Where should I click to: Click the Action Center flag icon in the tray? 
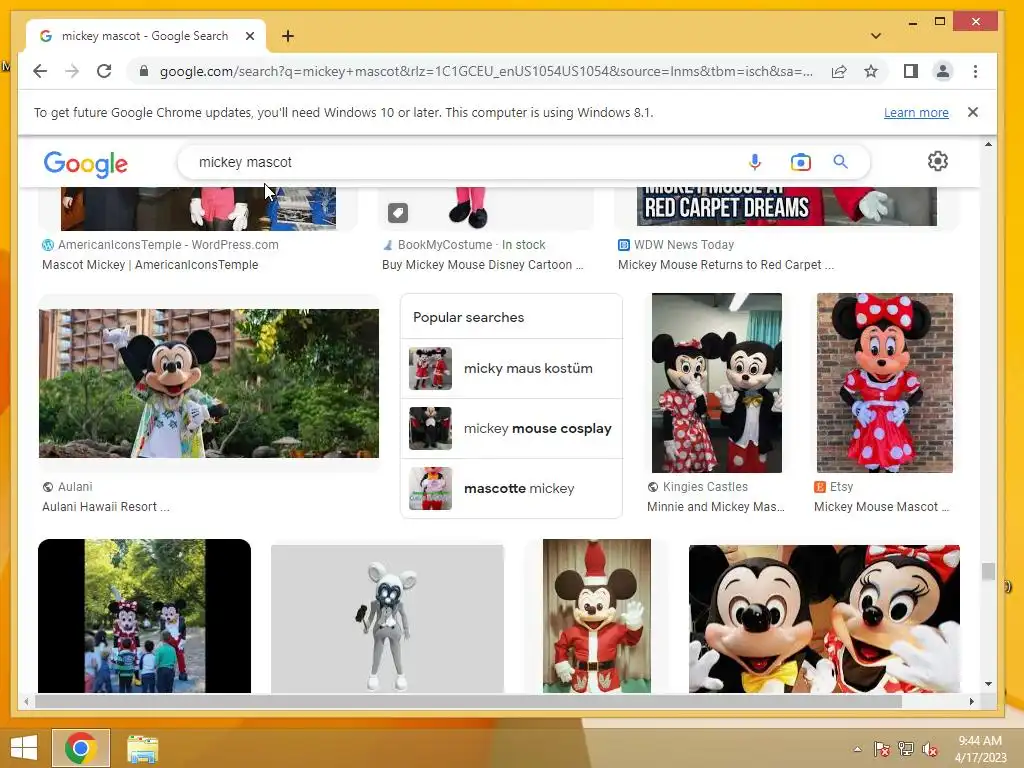point(882,749)
